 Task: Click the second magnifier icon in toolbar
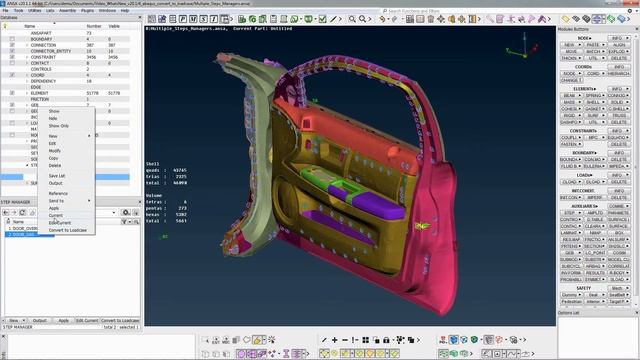click(x=362, y=19)
